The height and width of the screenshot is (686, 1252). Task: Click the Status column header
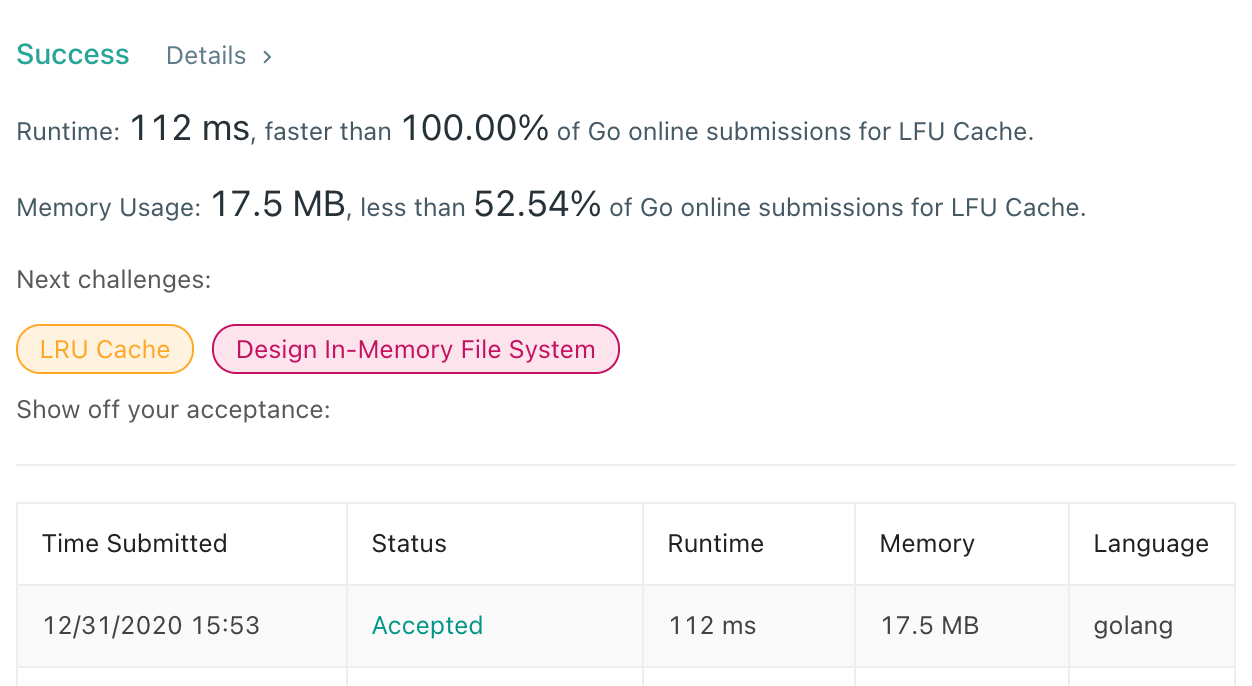coord(409,544)
